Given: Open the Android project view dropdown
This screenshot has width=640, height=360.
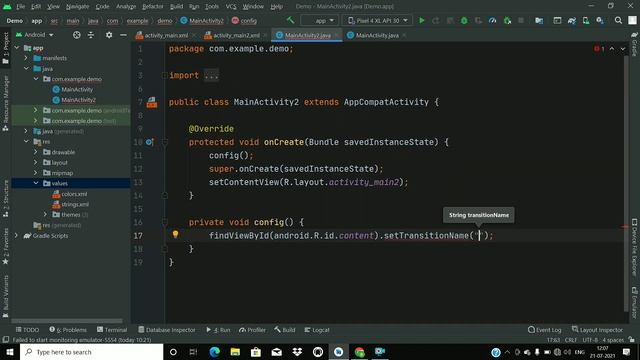Looking at the screenshot, I should tap(35, 35).
